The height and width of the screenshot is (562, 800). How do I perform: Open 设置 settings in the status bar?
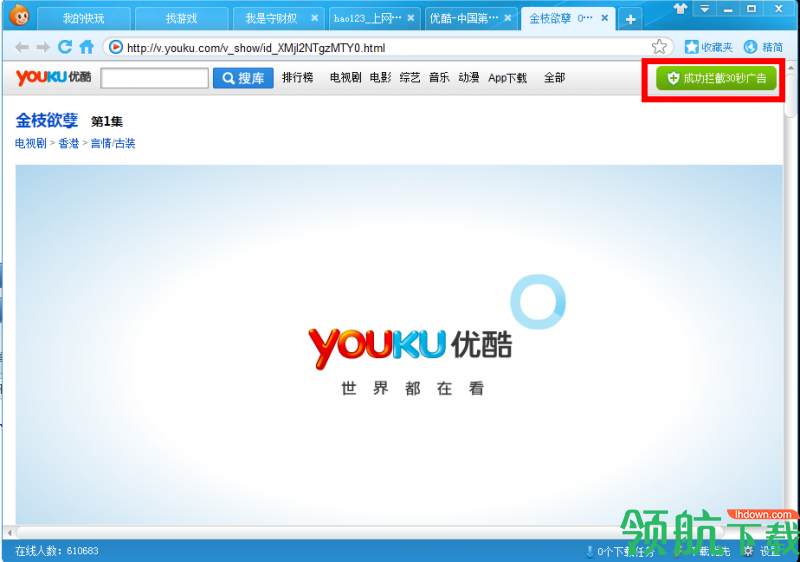click(x=762, y=551)
